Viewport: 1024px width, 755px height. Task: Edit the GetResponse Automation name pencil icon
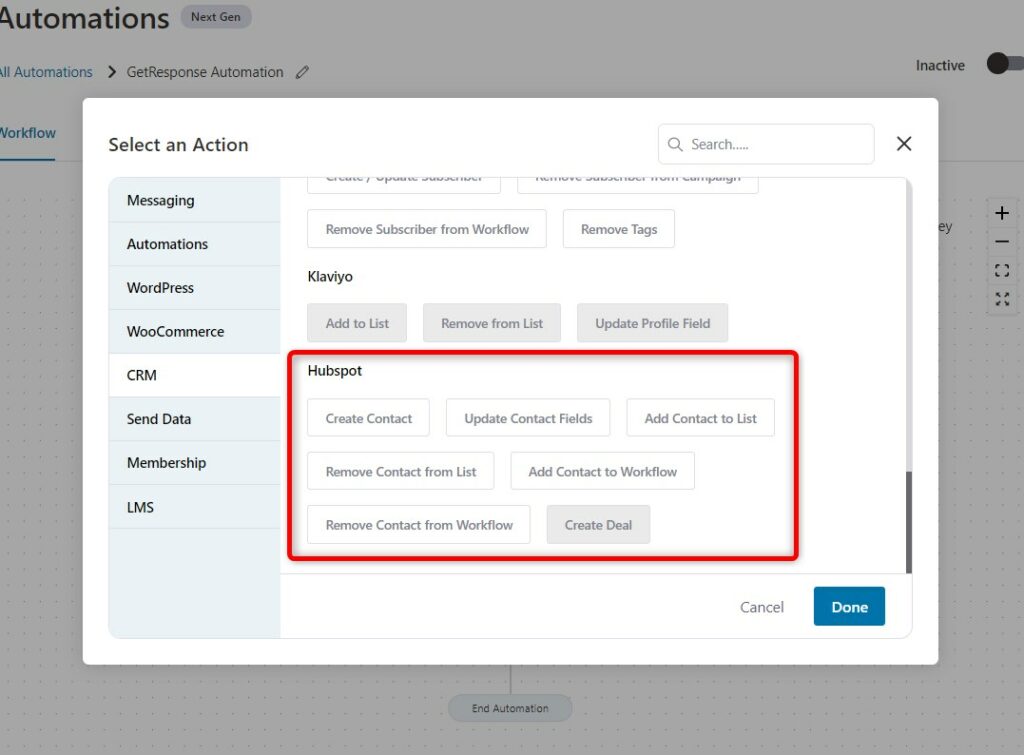302,72
